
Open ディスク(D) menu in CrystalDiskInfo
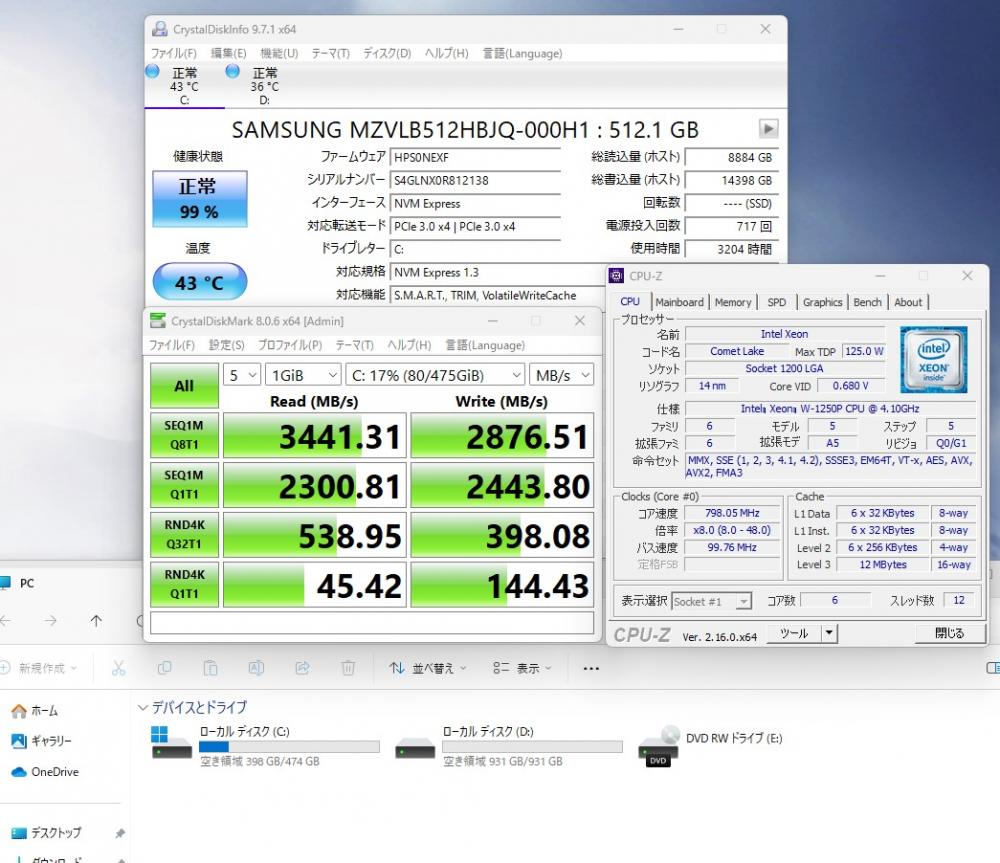tap(387, 54)
